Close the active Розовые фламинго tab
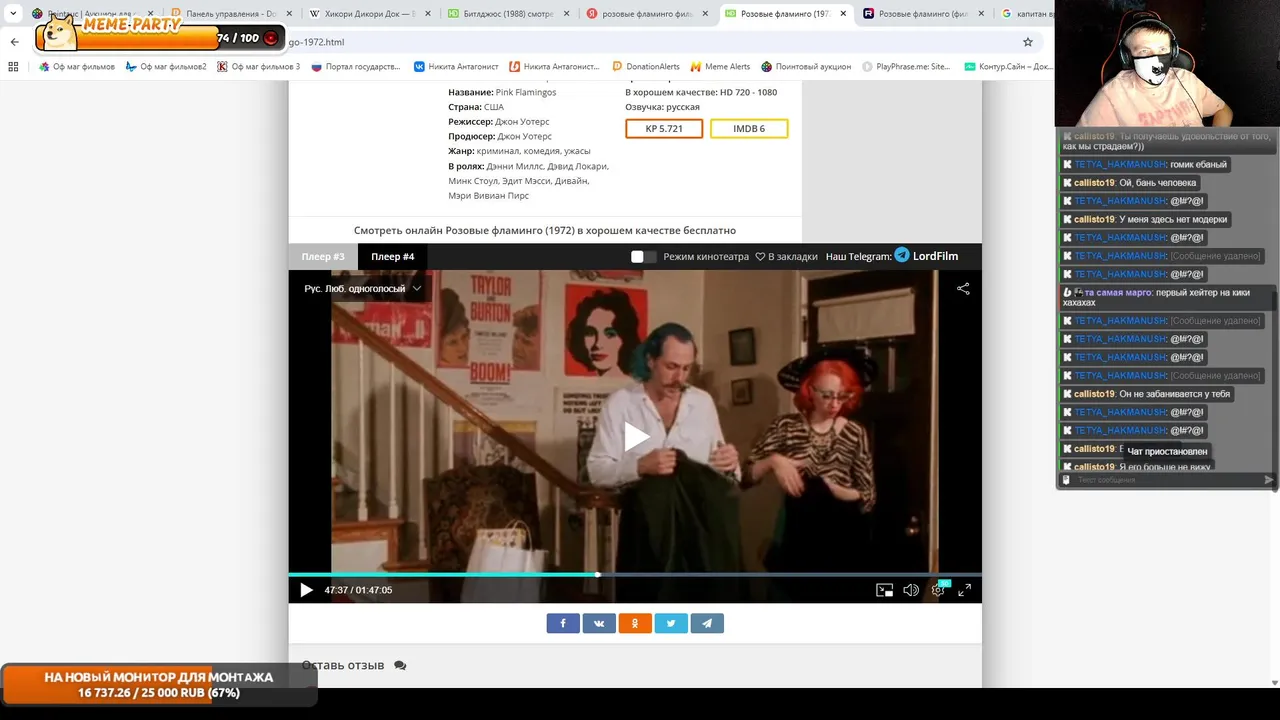The image size is (1280, 720). coord(843,14)
